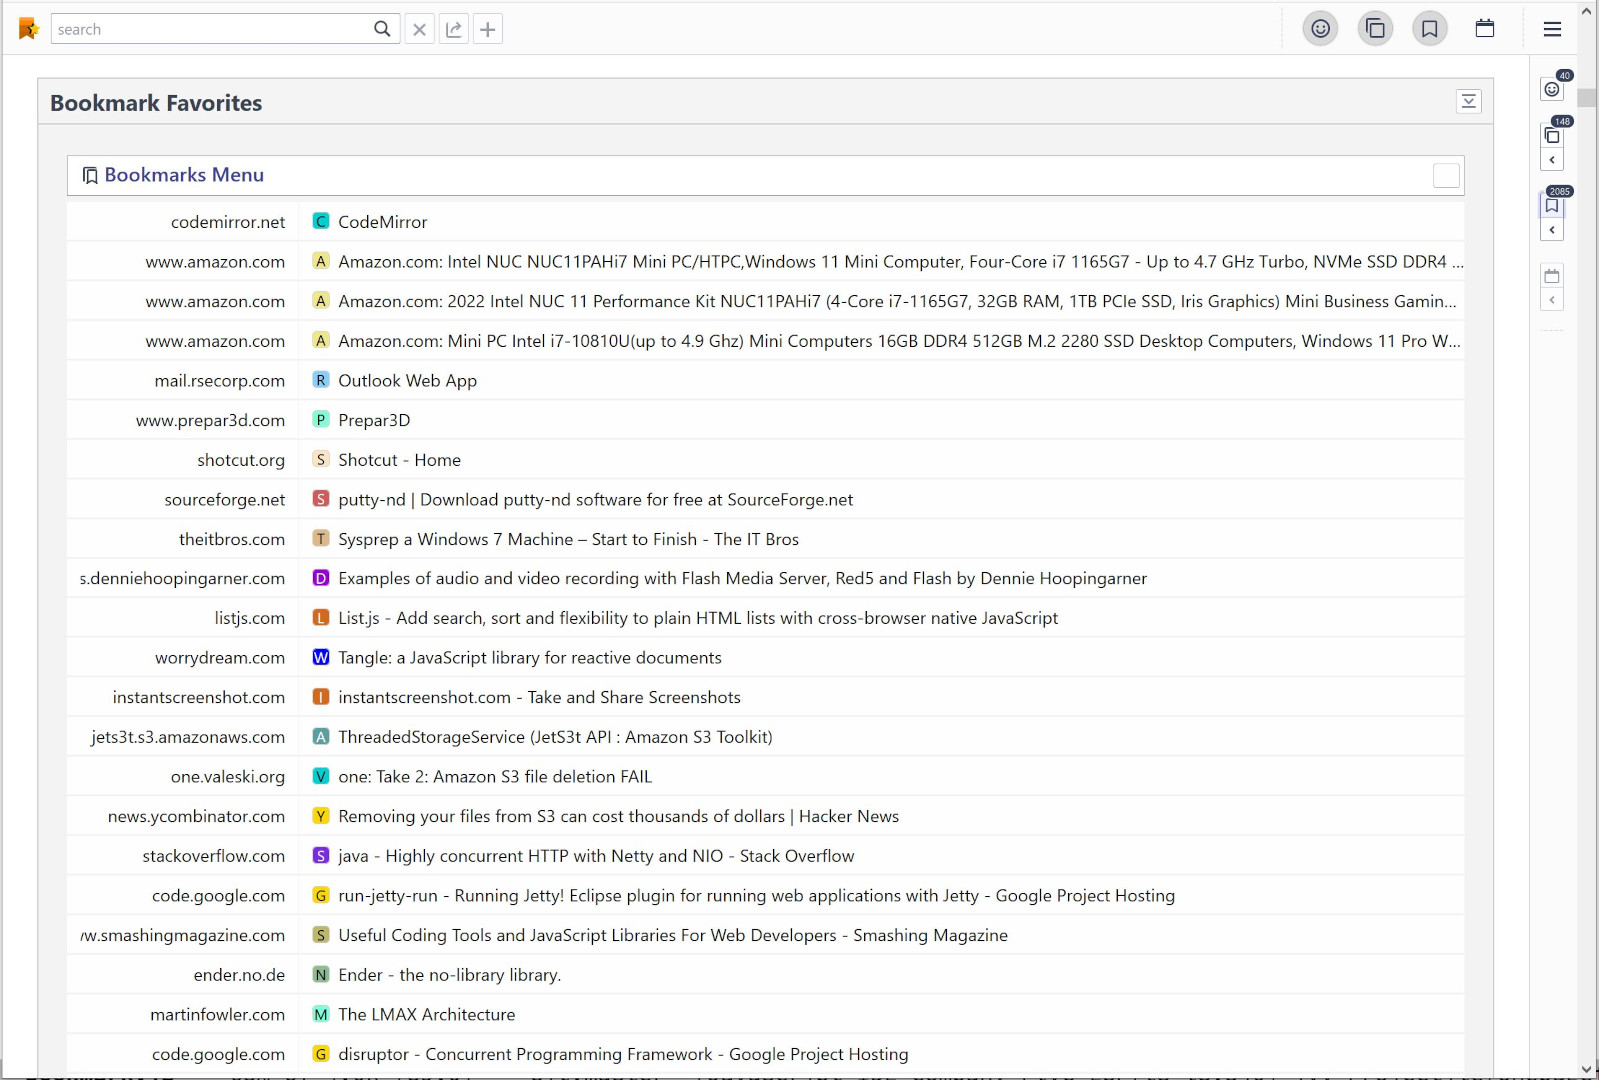Open the Intel NUC NUC11PAHi7 Mini PC bookmark
The width and height of the screenshot is (1599, 1080).
click(x=900, y=262)
